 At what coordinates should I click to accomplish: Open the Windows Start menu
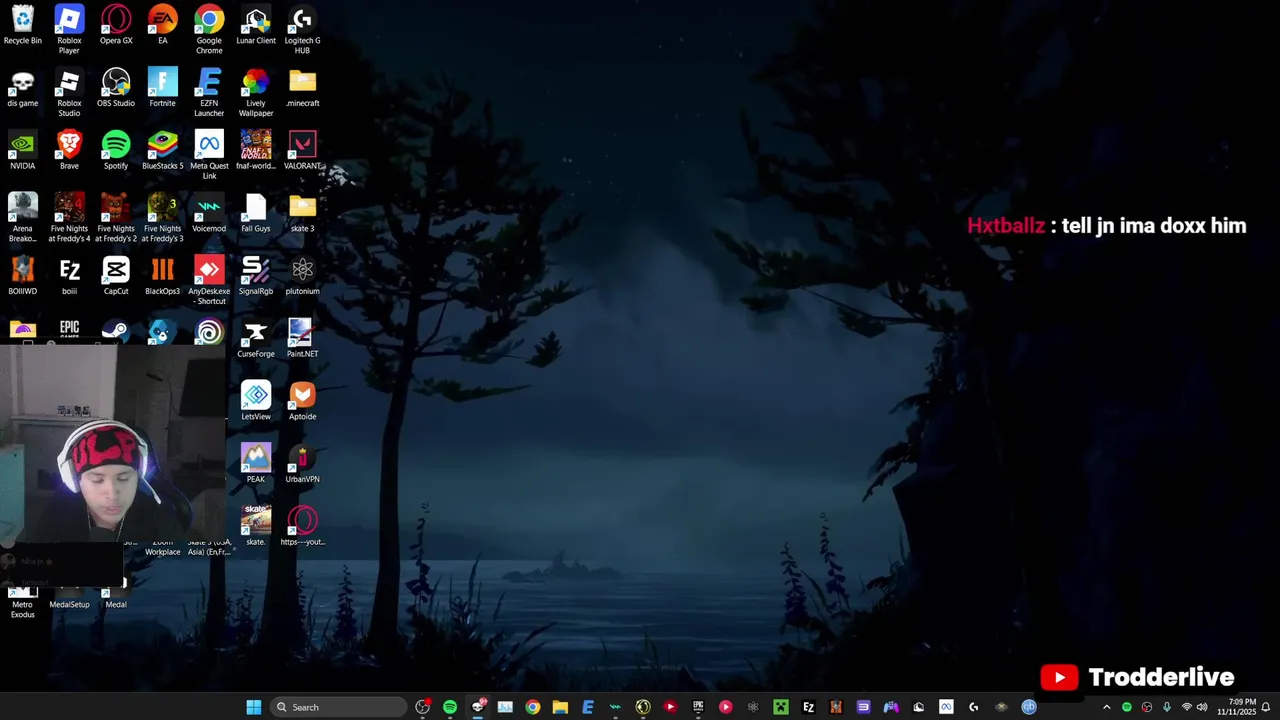254,707
